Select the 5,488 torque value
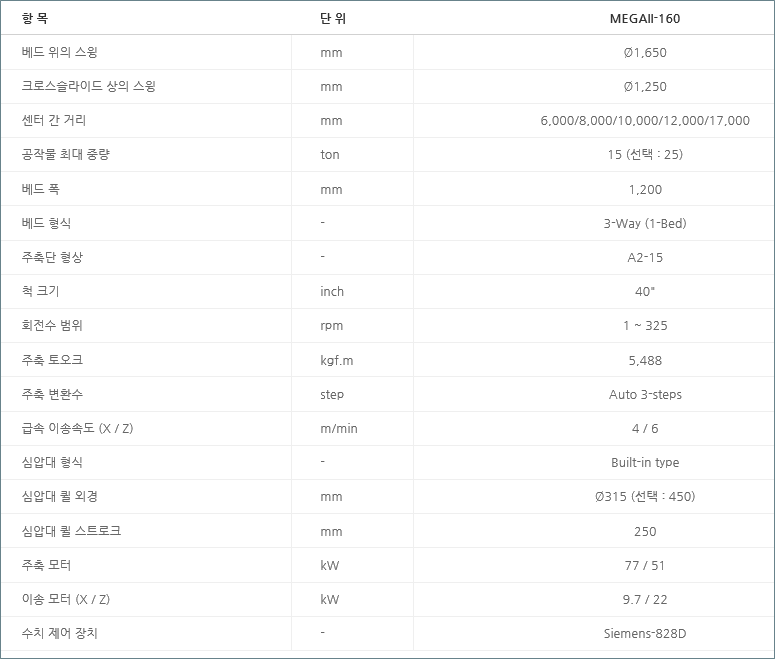The height and width of the screenshot is (659, 775). pyautogui.click(x=644, y=360)
